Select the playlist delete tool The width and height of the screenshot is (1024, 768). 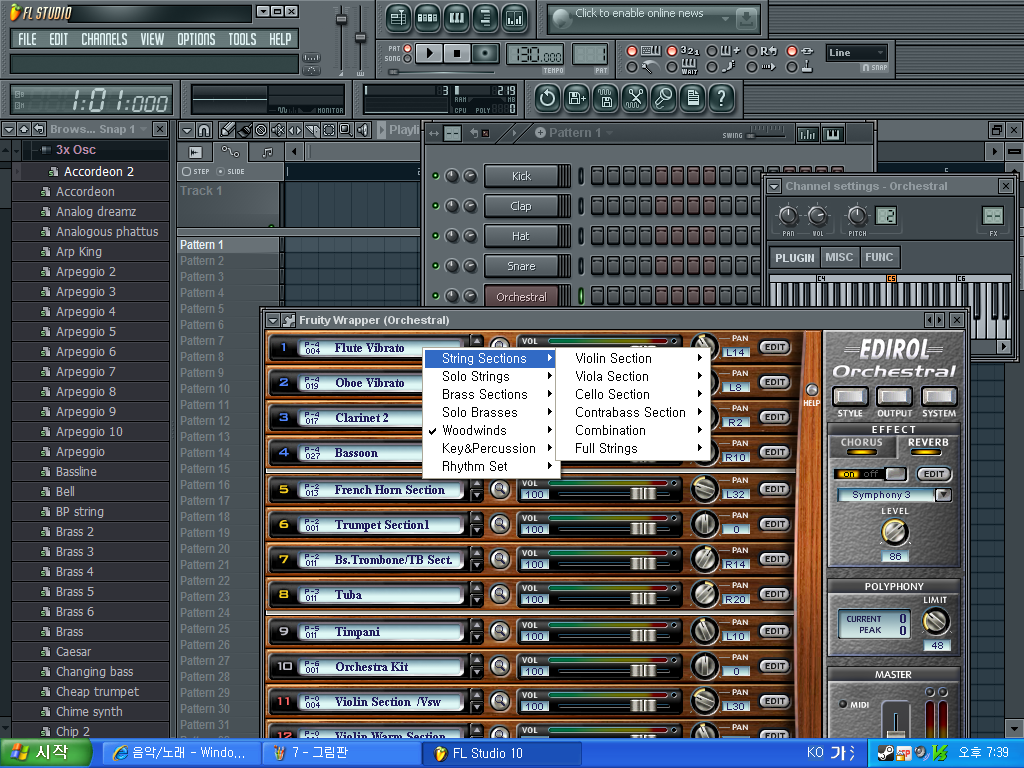[261, 130]
